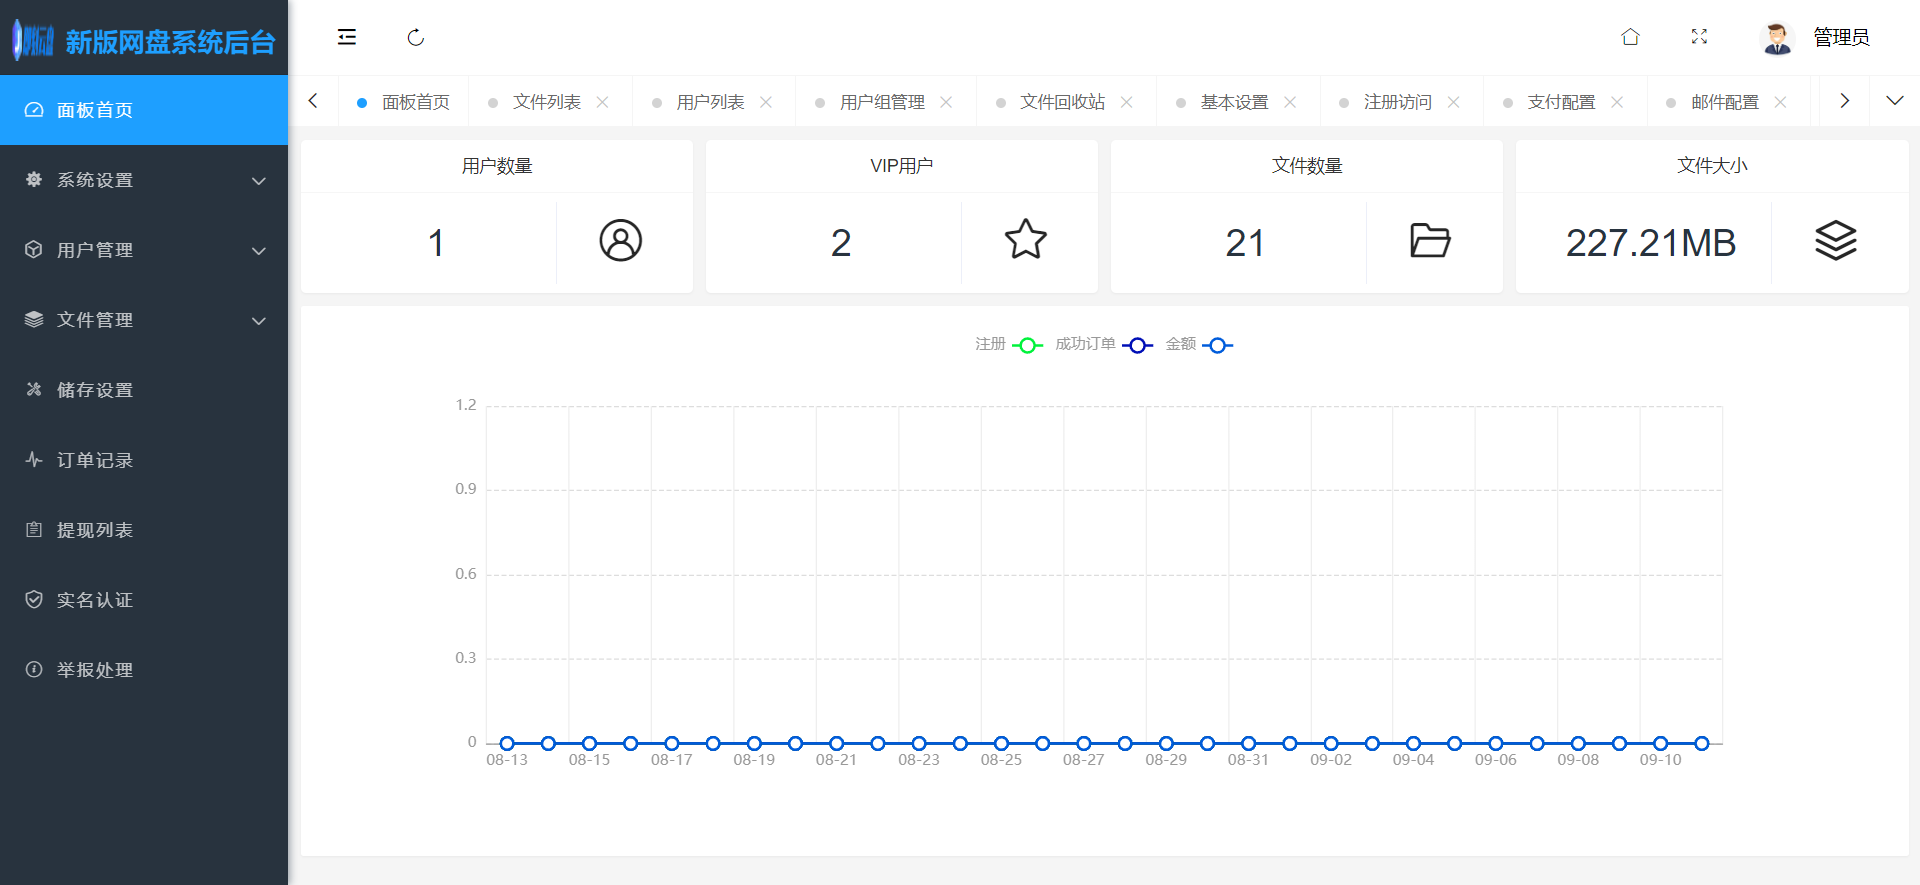1920x885 pixels.
Task: Expand the 文件管理 menu chevron
Action: (259, 321)
